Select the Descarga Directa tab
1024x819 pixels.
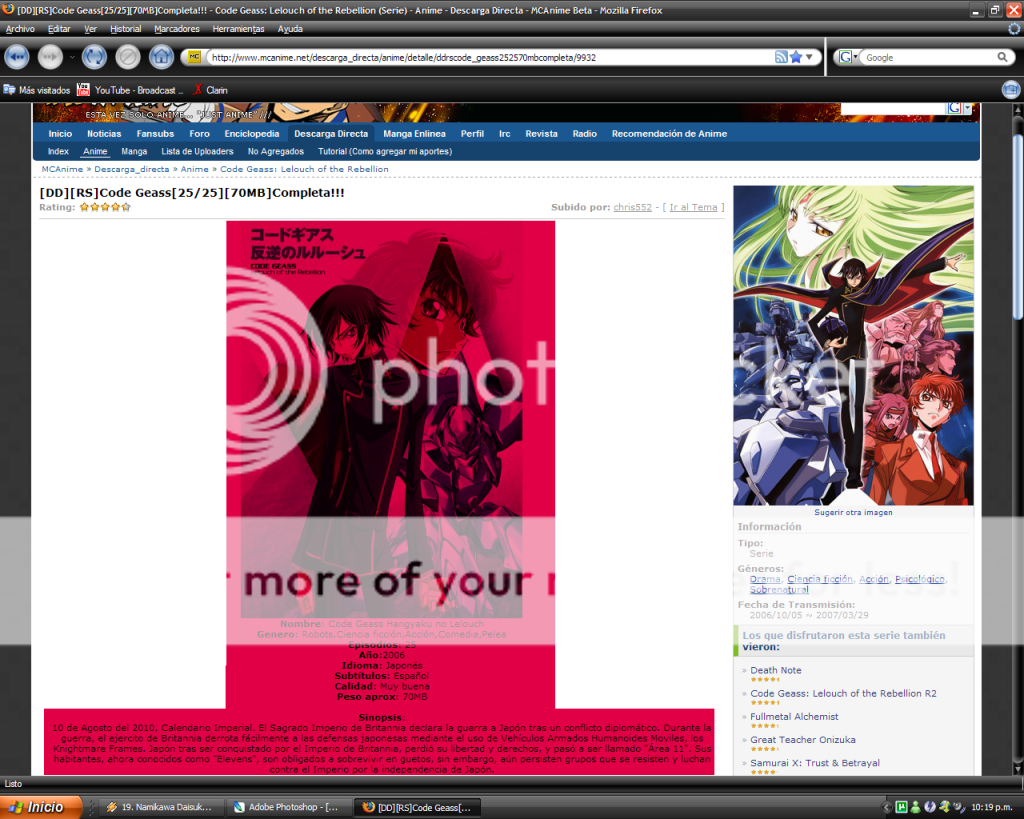[x=331, y=134]
